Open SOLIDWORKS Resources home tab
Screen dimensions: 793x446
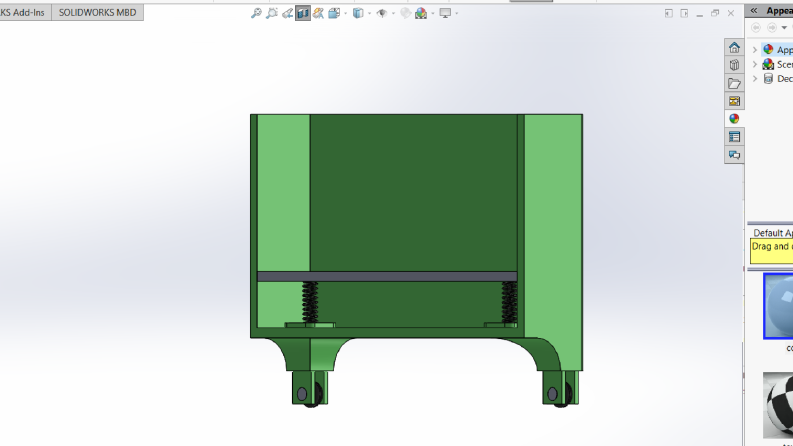(x=734, y=48)
